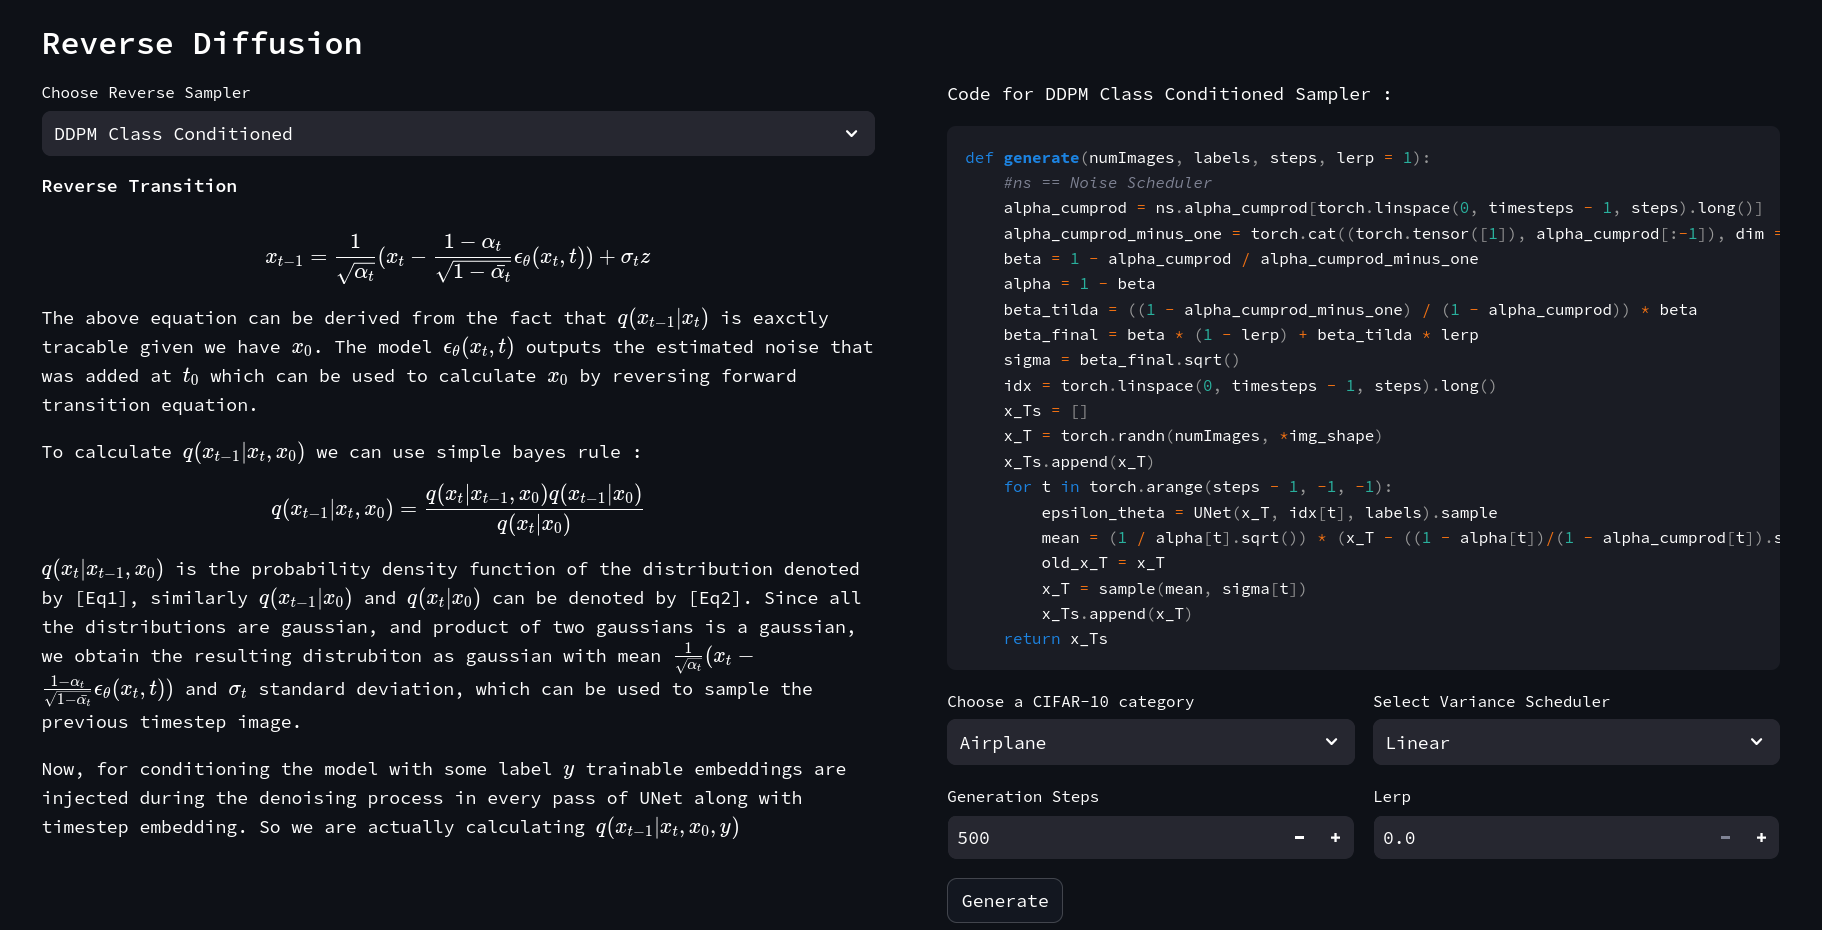This screenshot has width=1822, height=930.
Task: Click the plus icon for Generation Steps
Action: point(1335,838)
